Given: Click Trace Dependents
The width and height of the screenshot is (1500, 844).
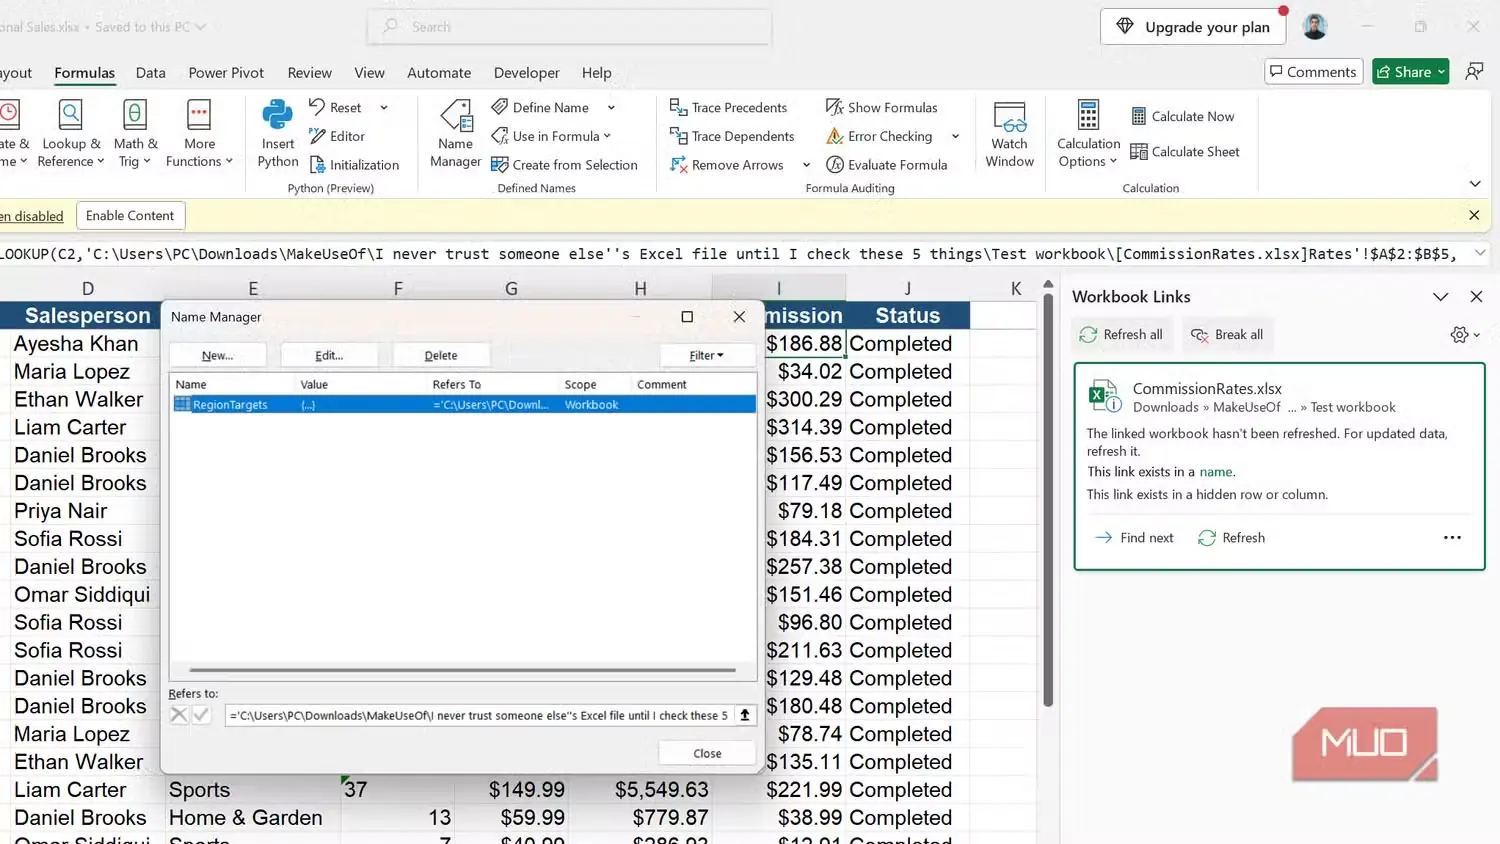Looking at the screenshot, I should tap(732, 136).
